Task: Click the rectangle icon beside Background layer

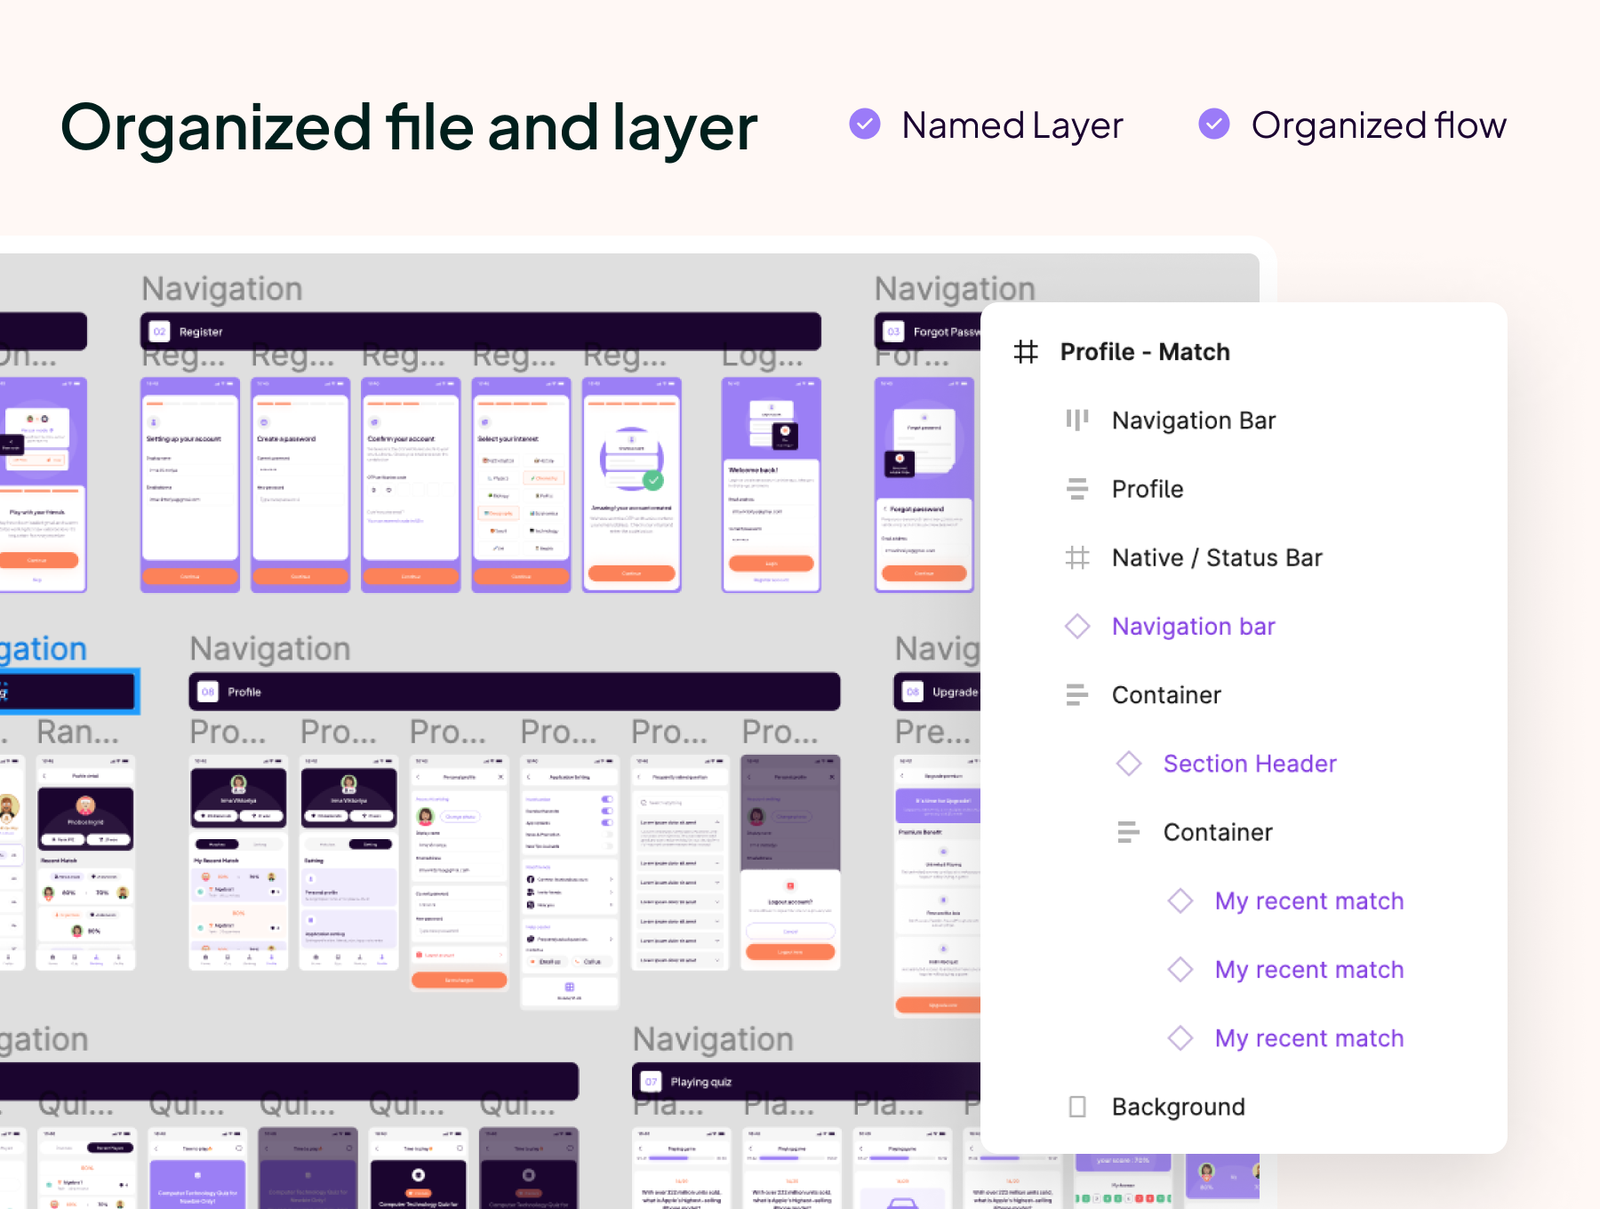Action: click(x=1077, y=1107)
